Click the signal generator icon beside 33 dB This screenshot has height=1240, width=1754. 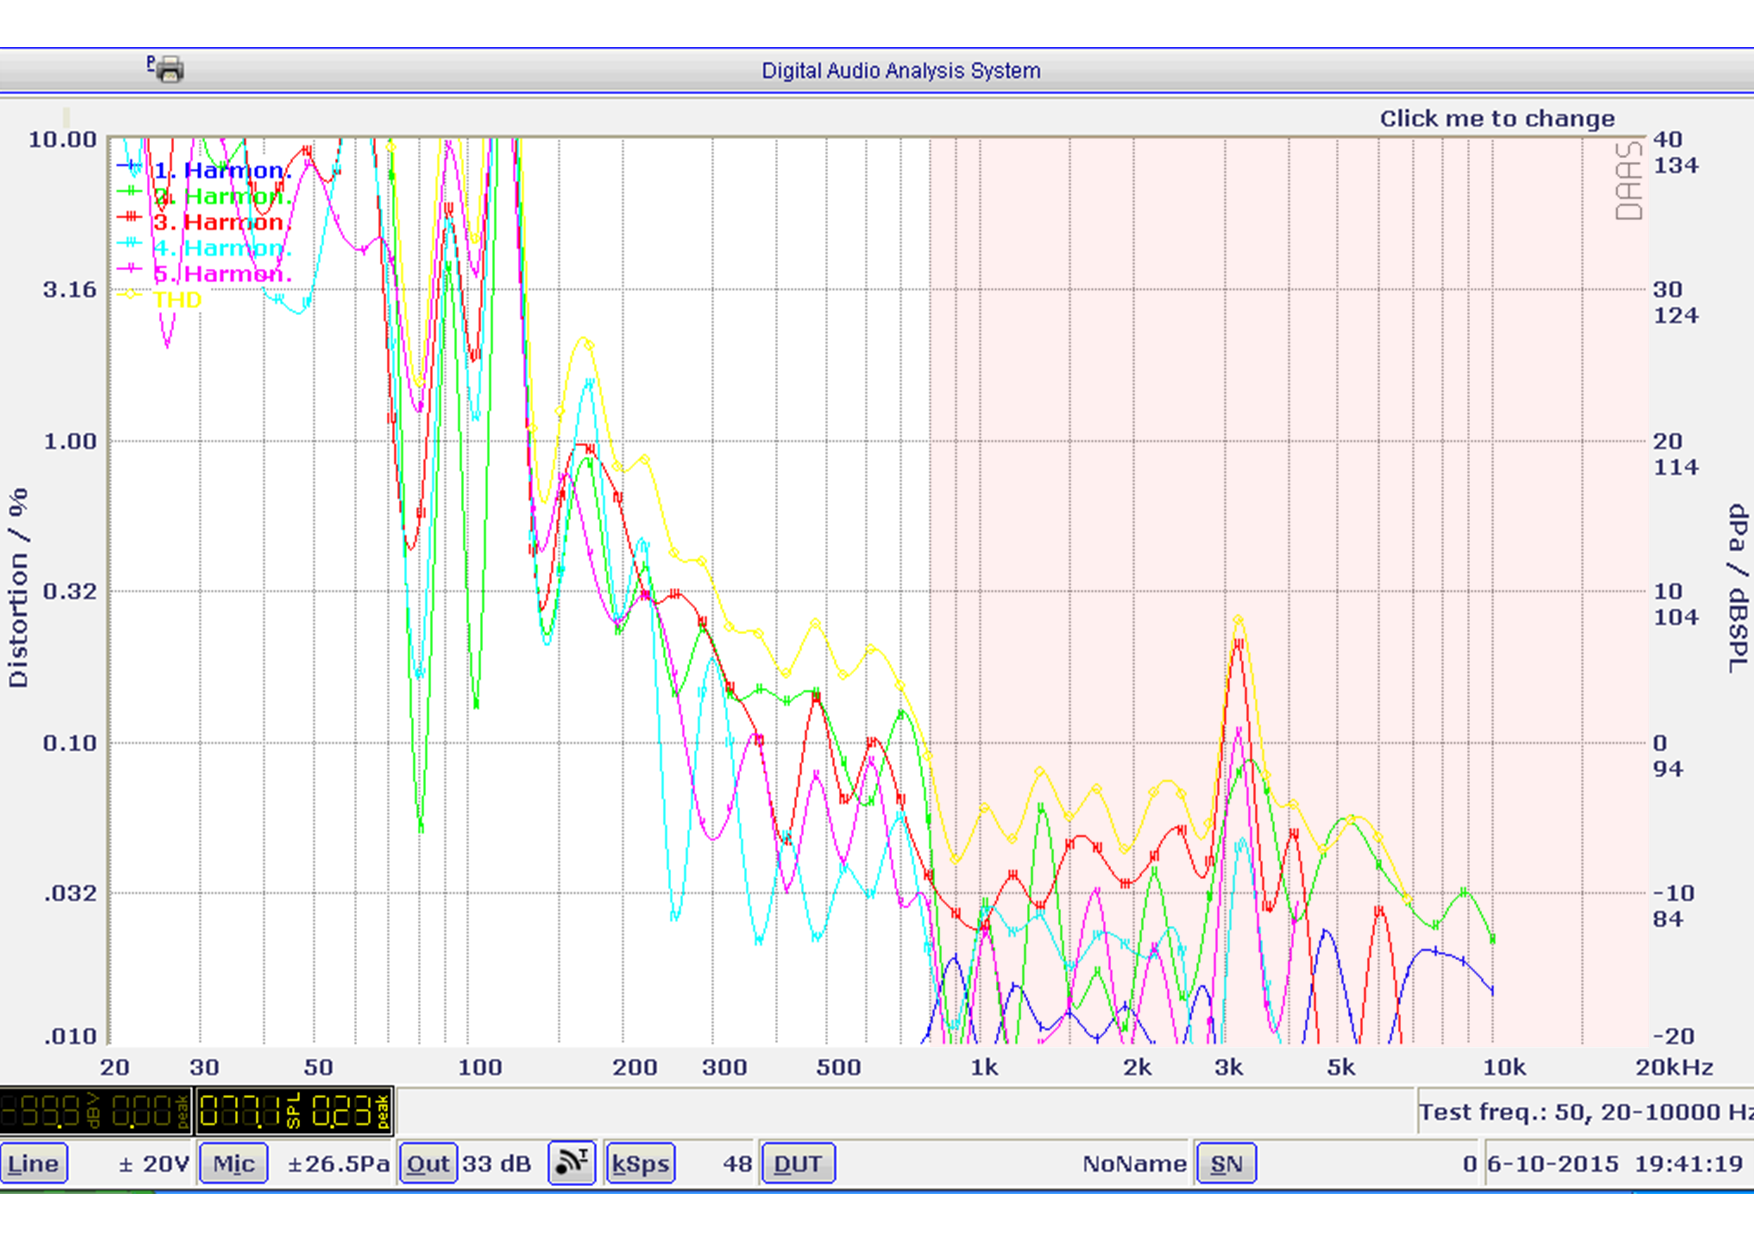(x=571, y=1163)
